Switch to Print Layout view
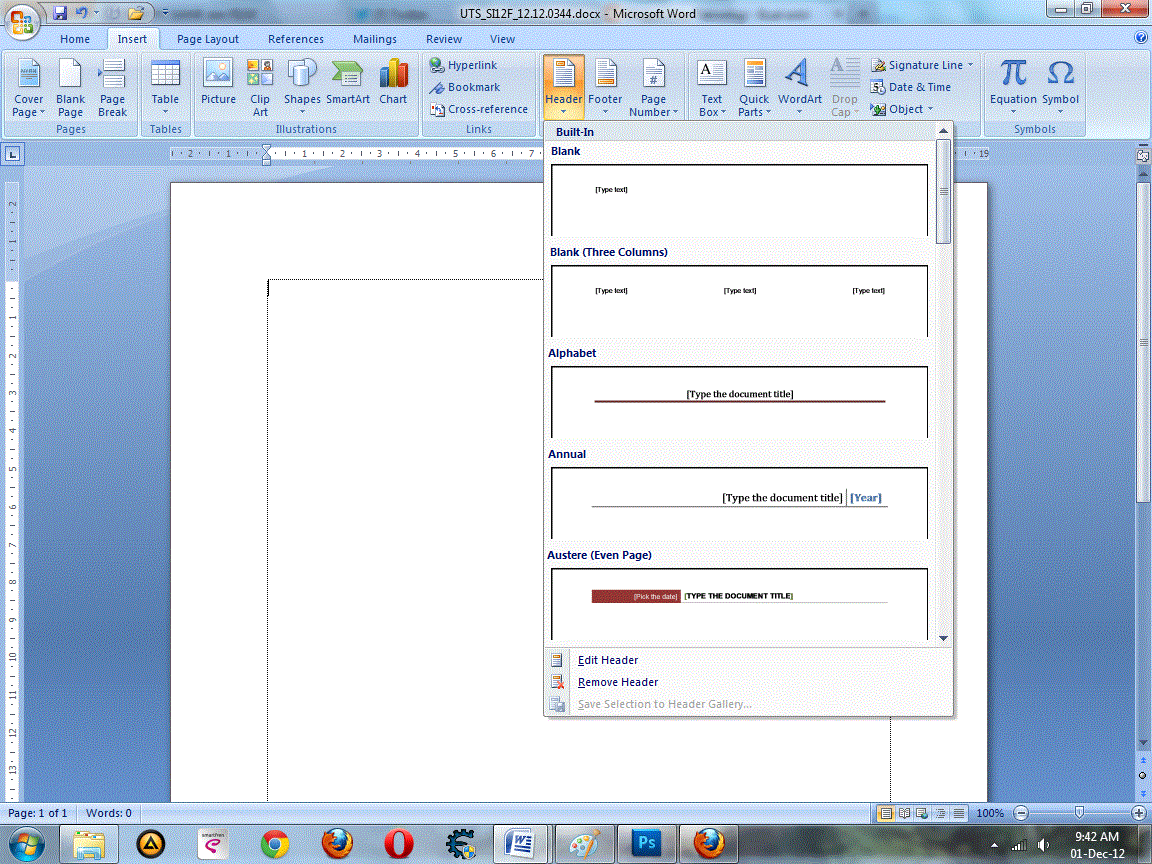1152x864 pixels. [886, 813]
